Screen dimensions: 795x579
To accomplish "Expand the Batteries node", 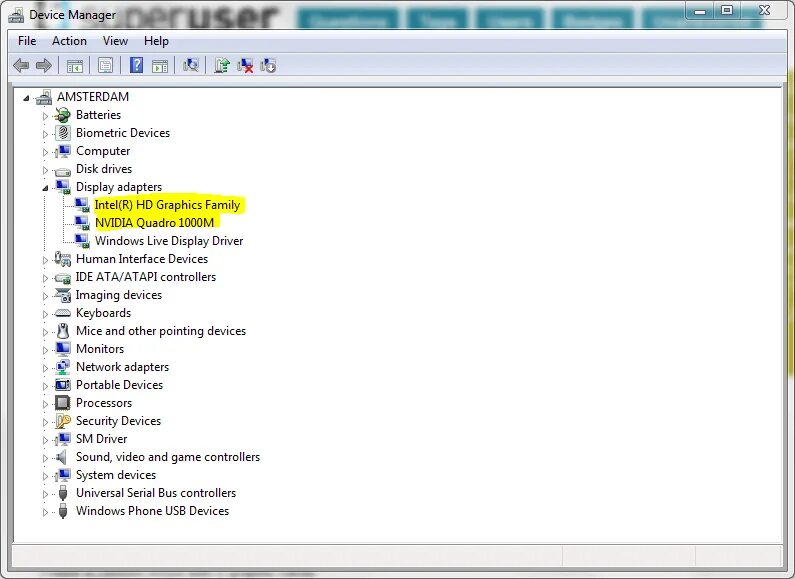I will (x=45, y=116).
